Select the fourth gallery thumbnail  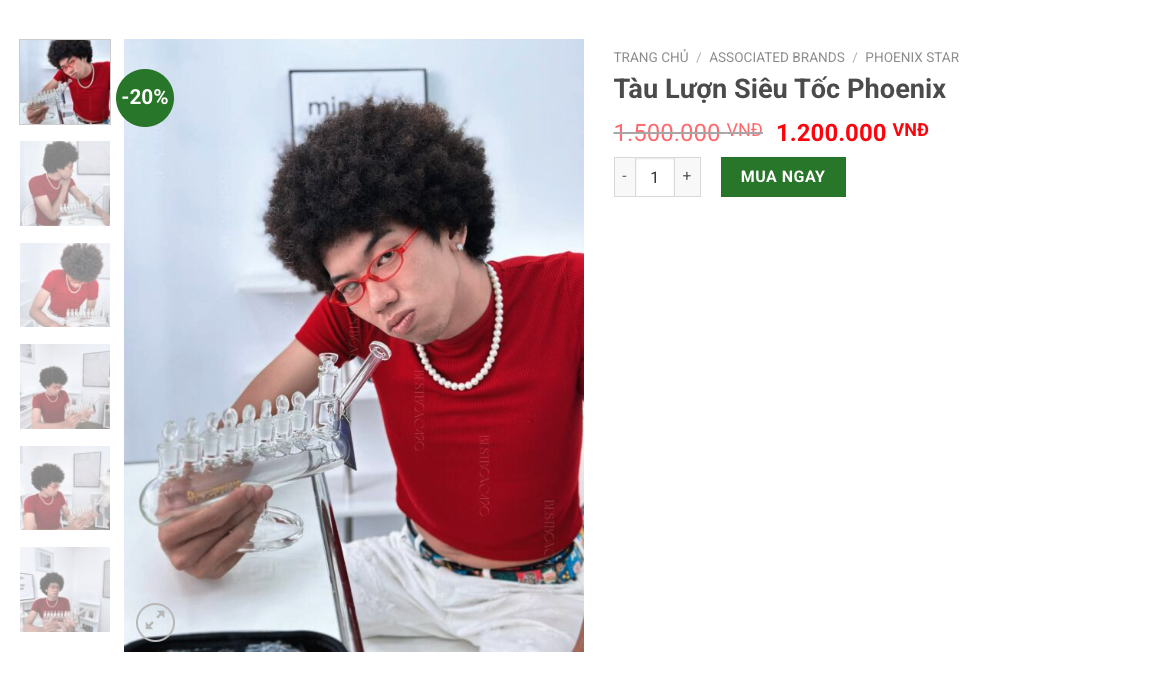(x=65, y=386)
